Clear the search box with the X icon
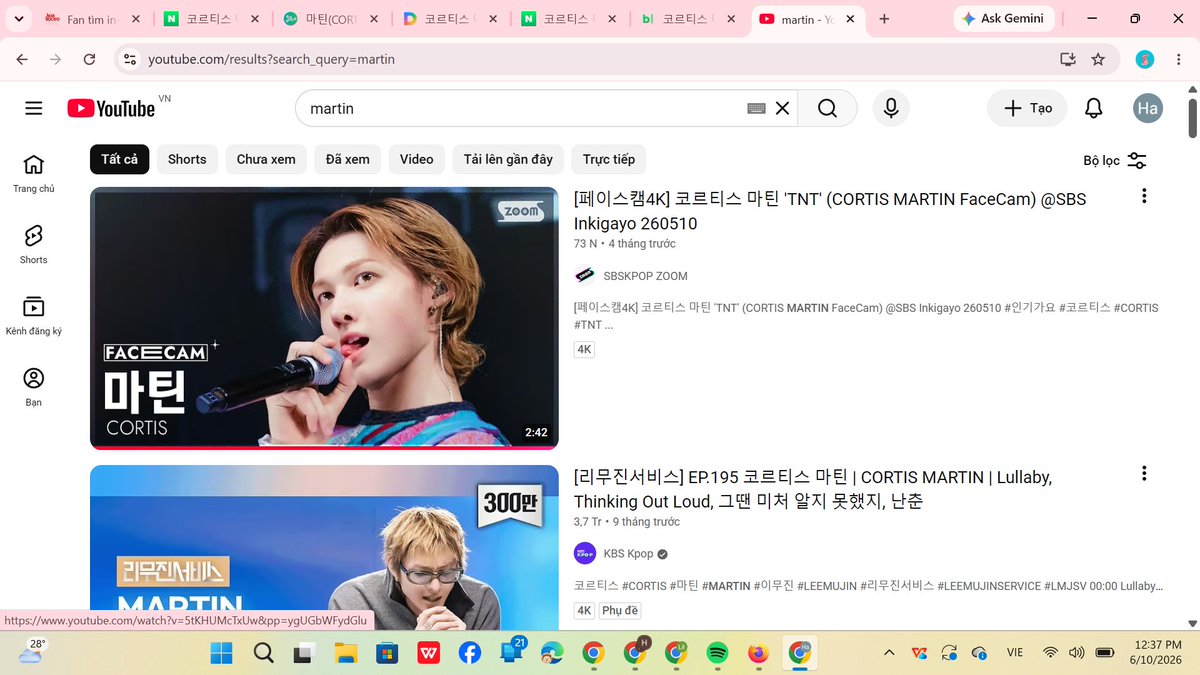The height and width of the screenshot is (675, 1200). [782, 108]
